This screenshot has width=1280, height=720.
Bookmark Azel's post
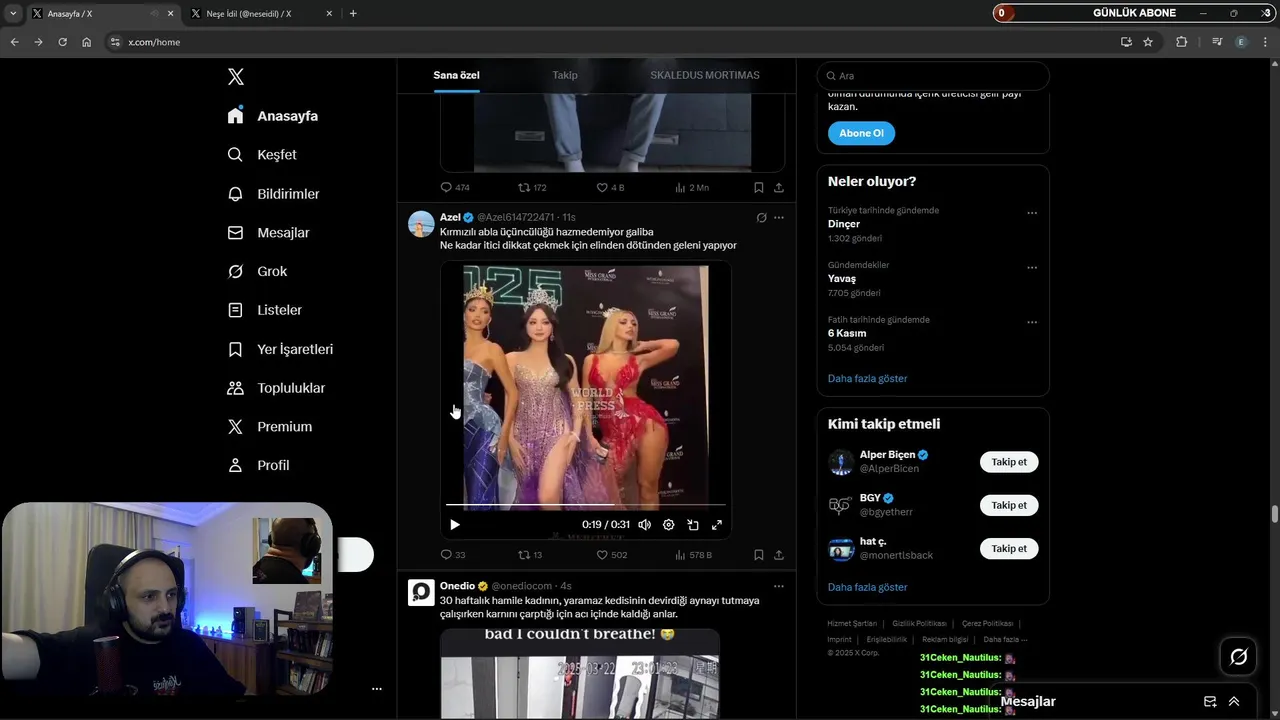coord(759,555)
